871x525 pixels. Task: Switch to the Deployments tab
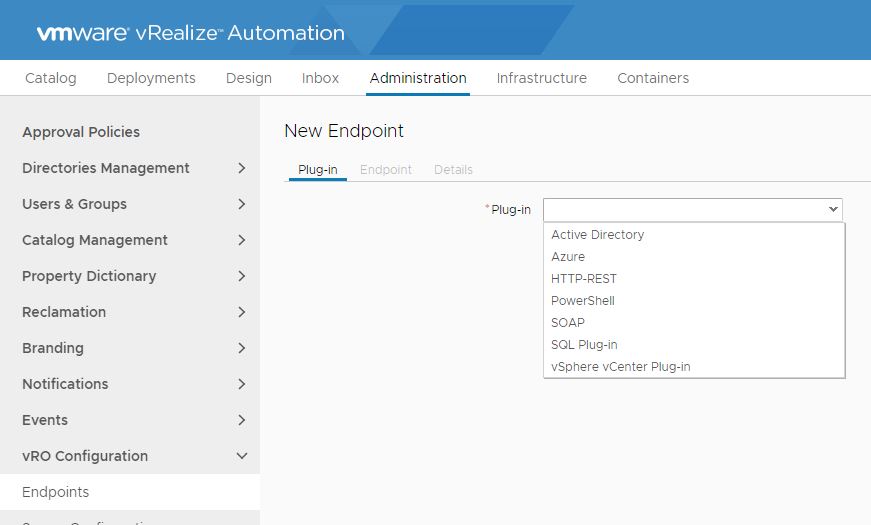coord(151,78)
